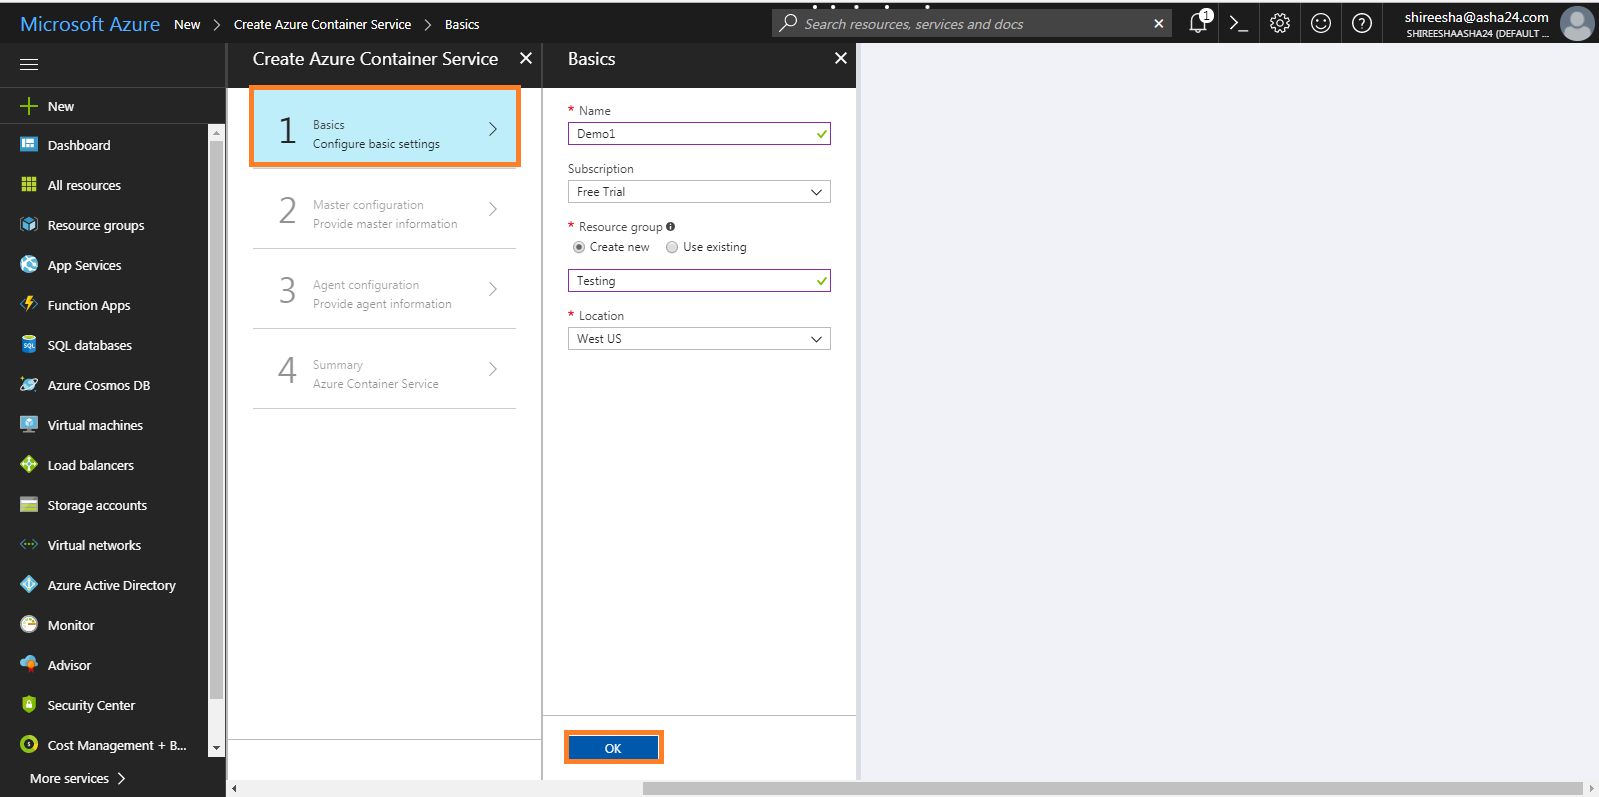Click the All resources grid icon
1599x797 pixels.
click(x=29, y=185)
